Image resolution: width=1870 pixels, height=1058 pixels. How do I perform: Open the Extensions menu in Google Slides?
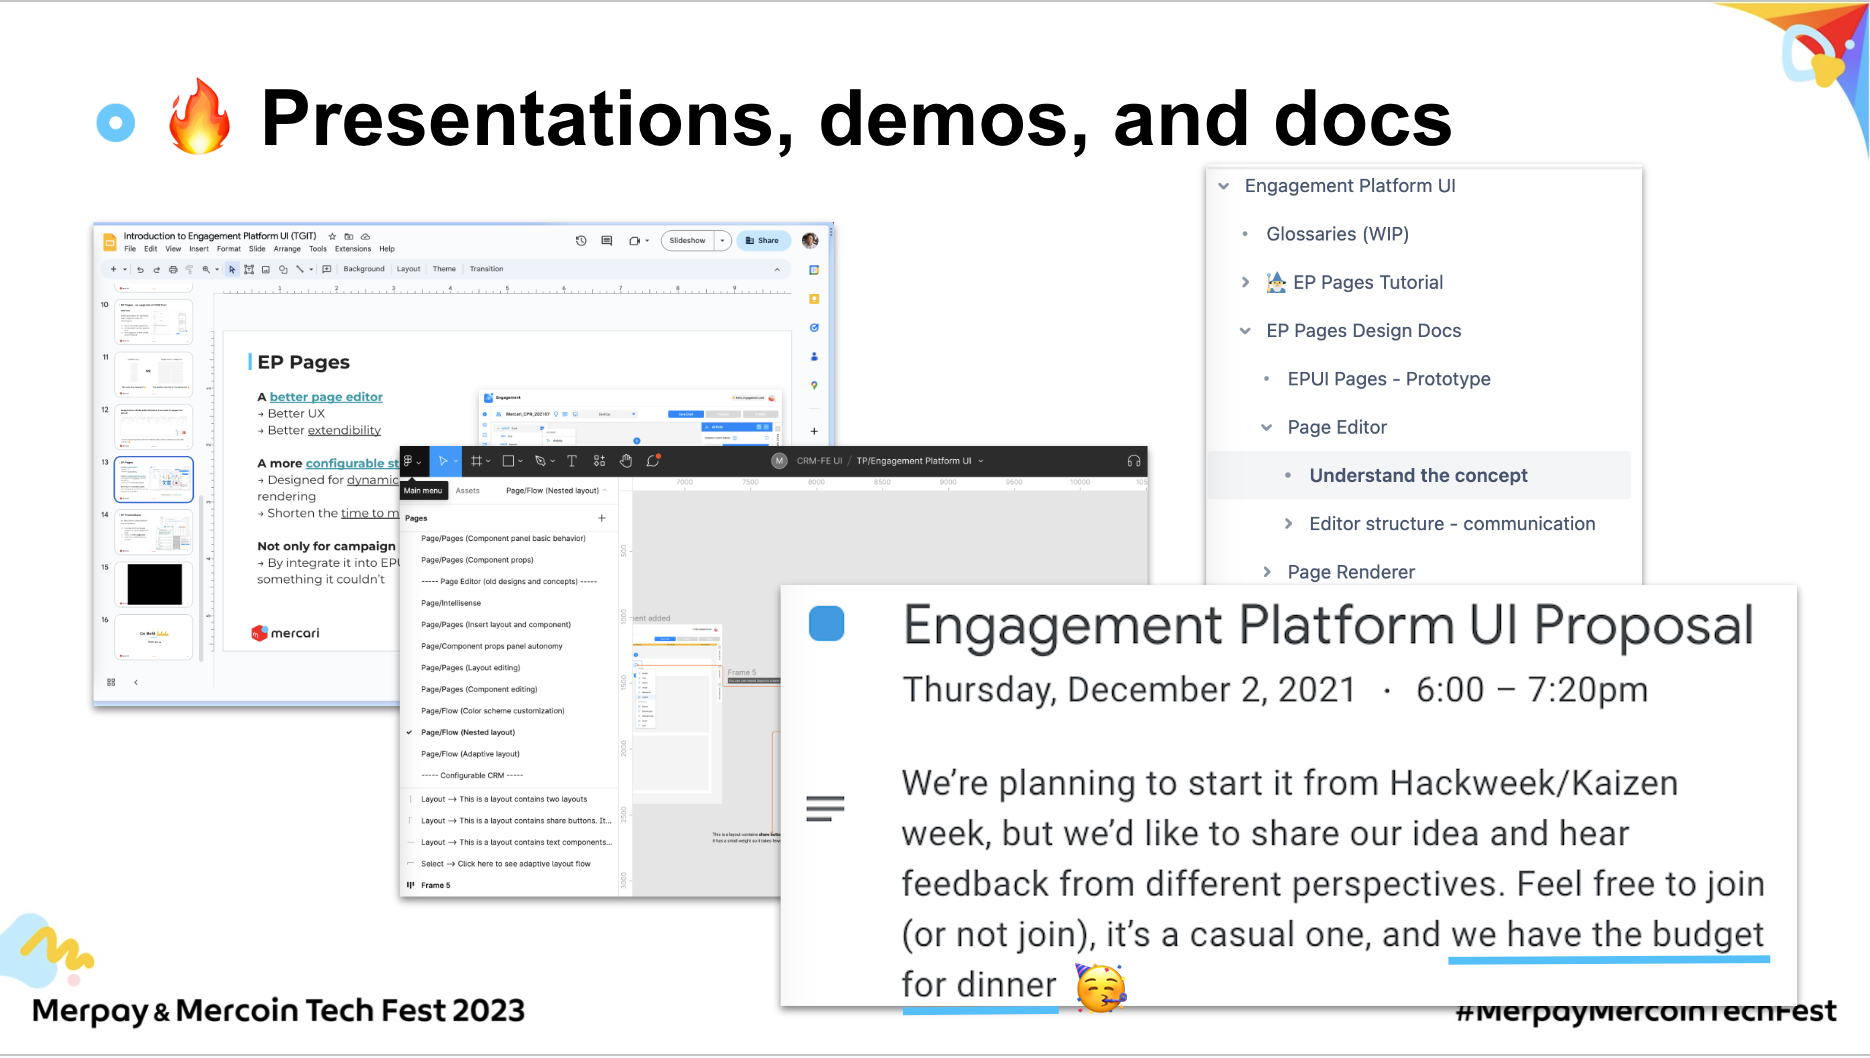click(353, 249)
